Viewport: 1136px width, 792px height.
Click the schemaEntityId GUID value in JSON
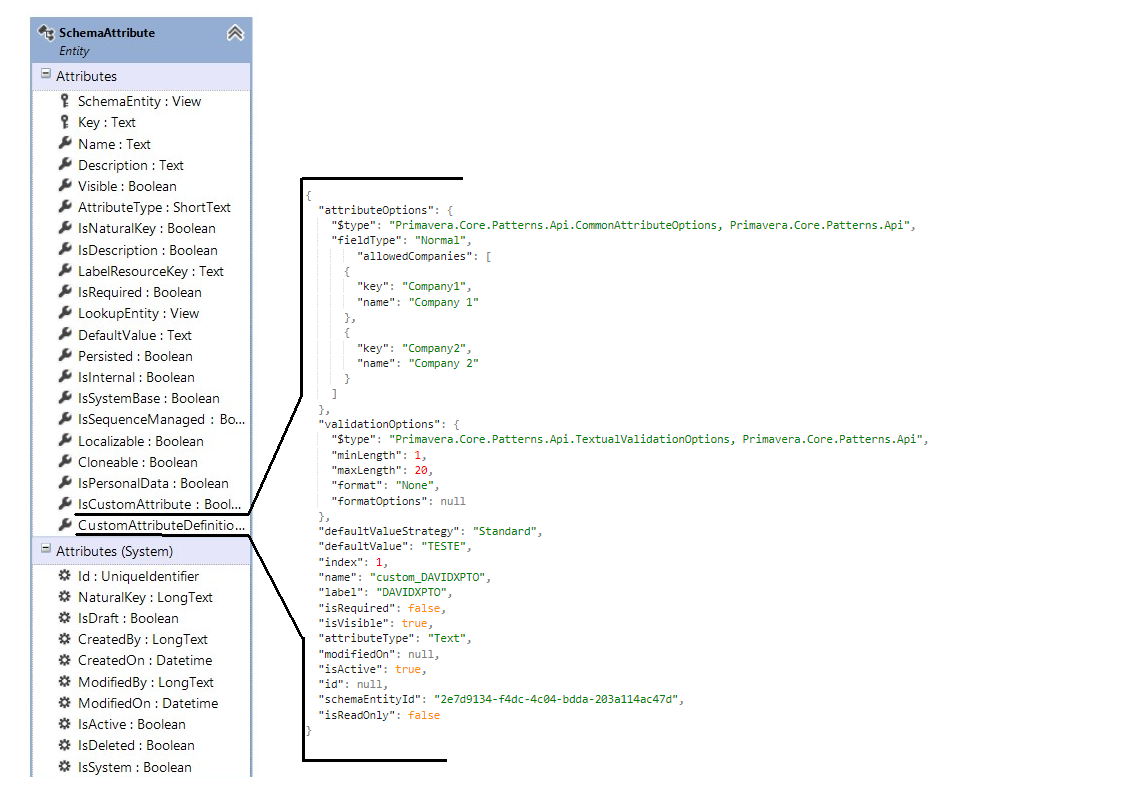pyautogui.click(x=556, y=699)
